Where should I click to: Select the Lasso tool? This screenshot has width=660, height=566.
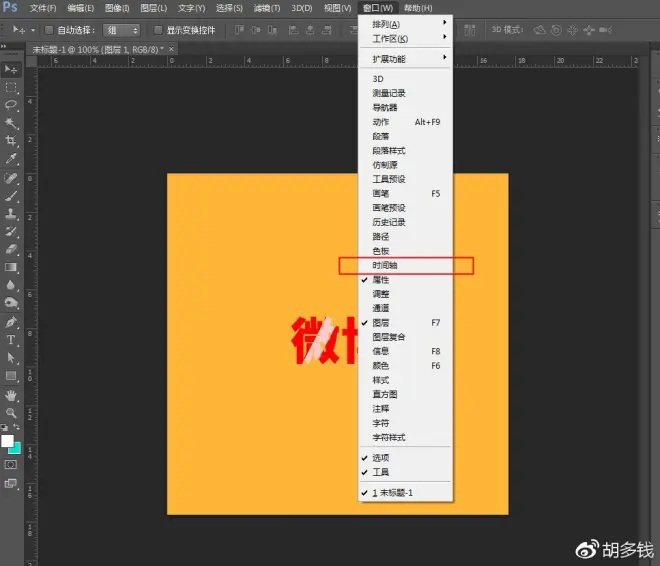click(x=11, y=105)
